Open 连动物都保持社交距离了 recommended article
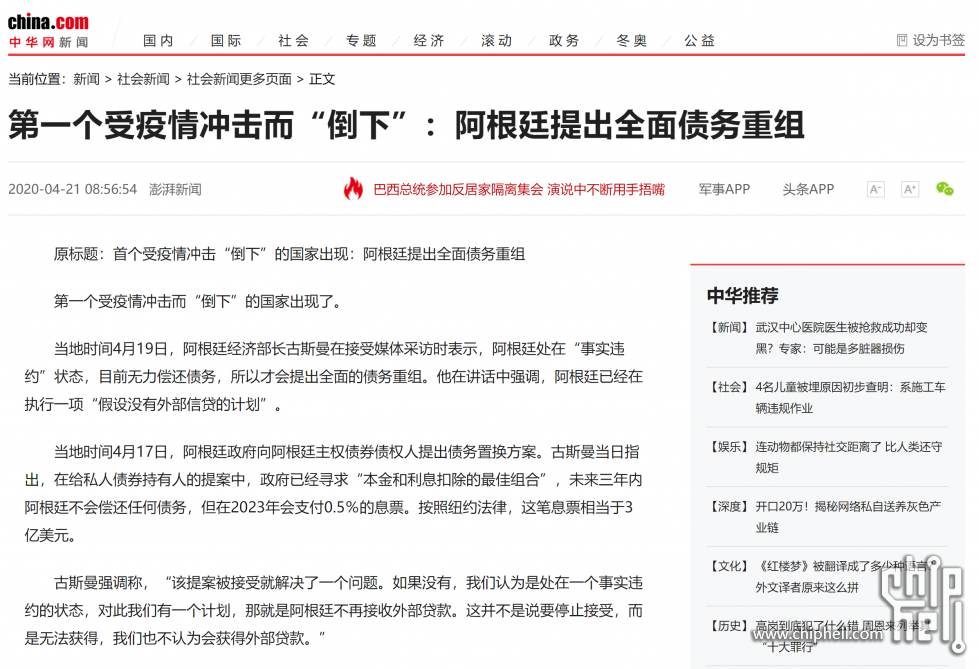Image resolution: width=979 pixels, height=669 pixels. coord(849,457)
